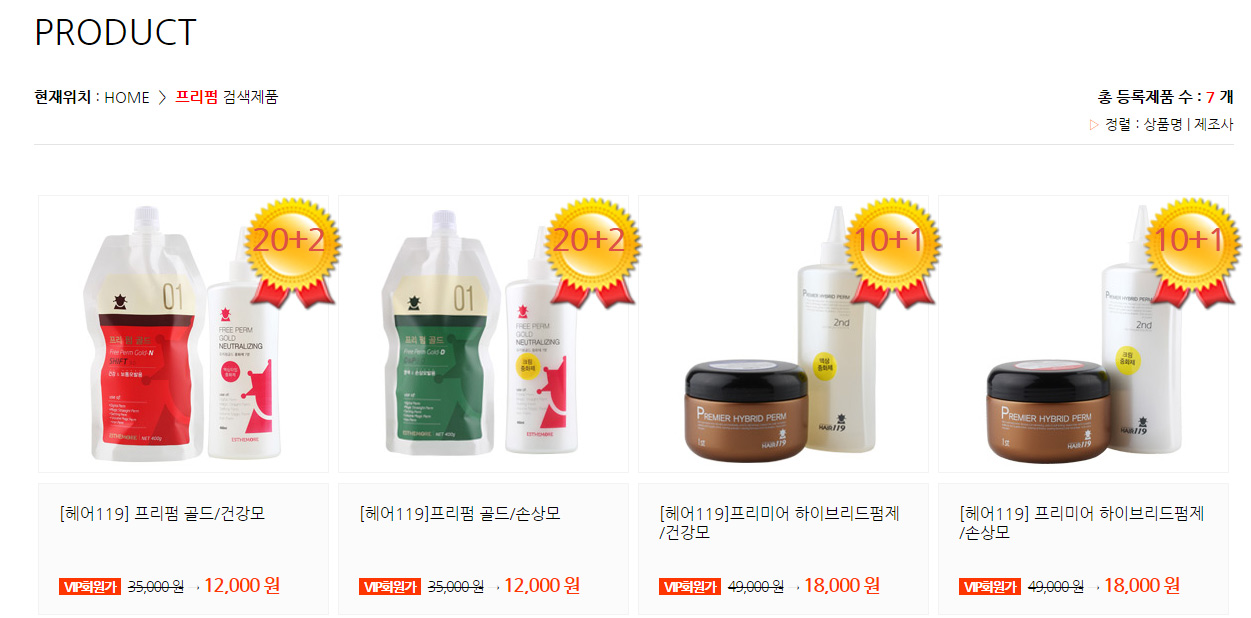Click VIP회원가 label on first product
1251x618 pixels.
(91, 587)
